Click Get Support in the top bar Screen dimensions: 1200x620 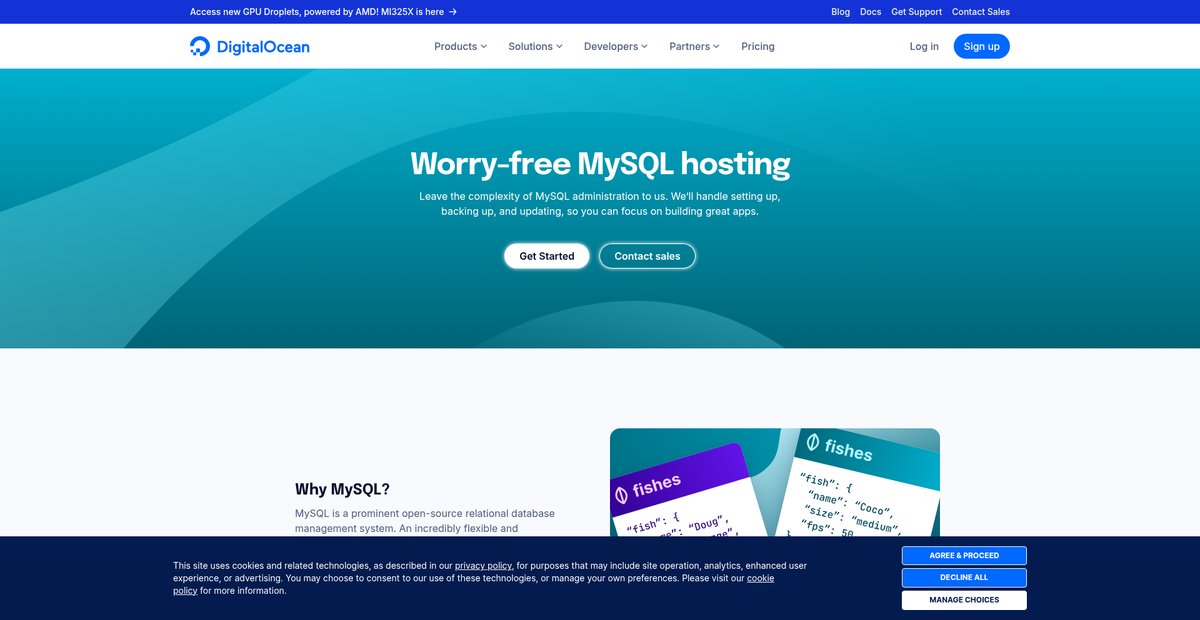pyautogui.click(x=916, y=12)
